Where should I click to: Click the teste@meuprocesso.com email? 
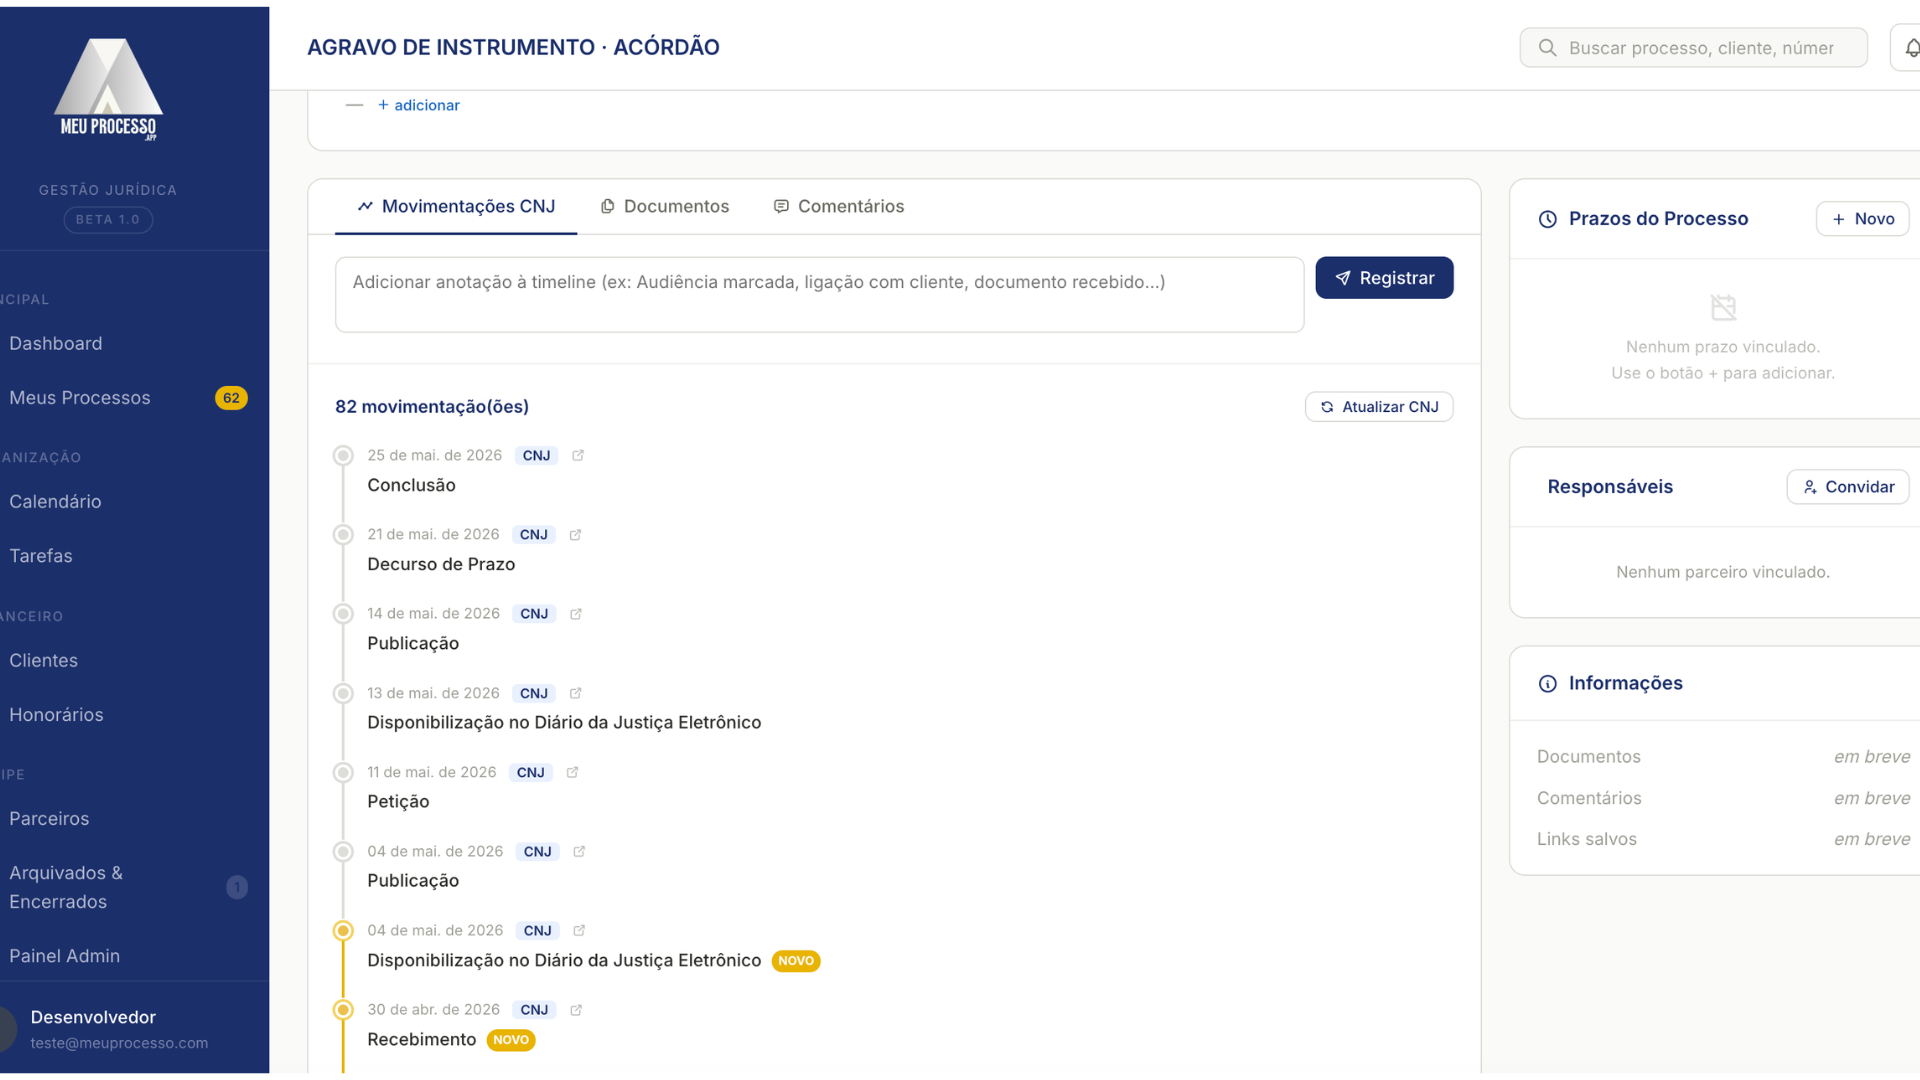click(119, 1043)
